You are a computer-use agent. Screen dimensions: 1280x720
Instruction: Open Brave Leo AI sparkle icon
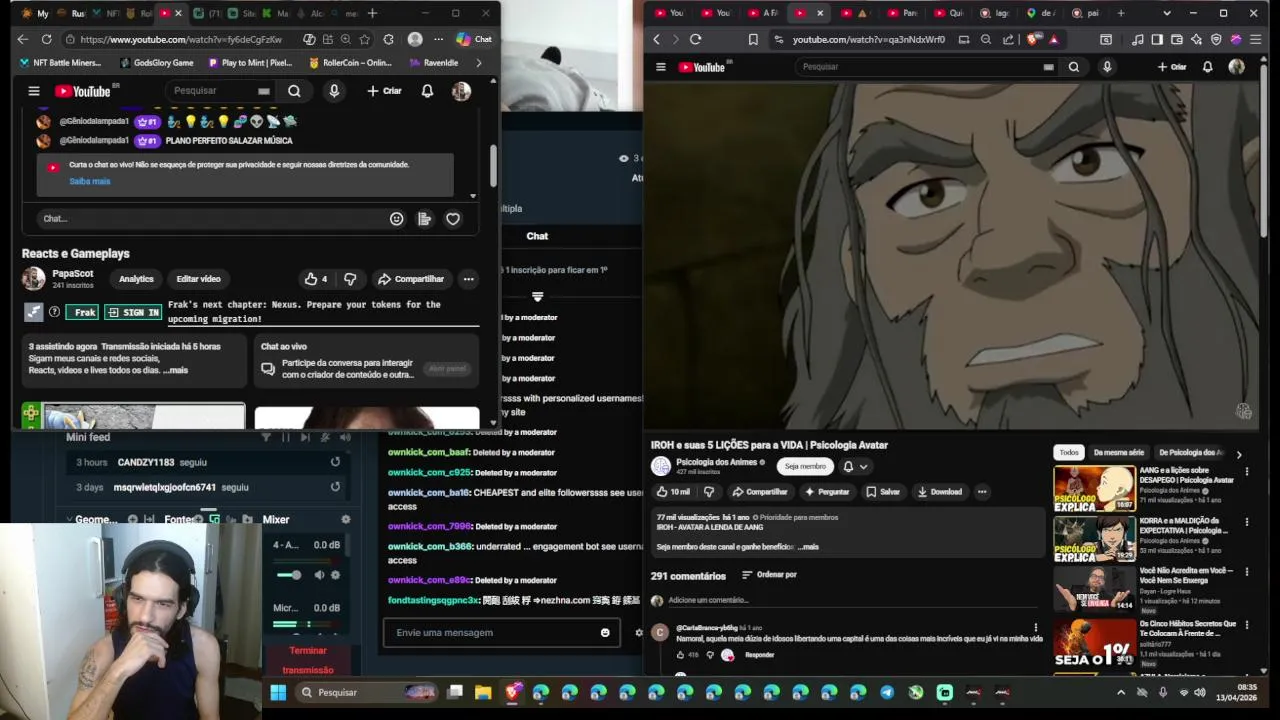[x=1196, y=40]
